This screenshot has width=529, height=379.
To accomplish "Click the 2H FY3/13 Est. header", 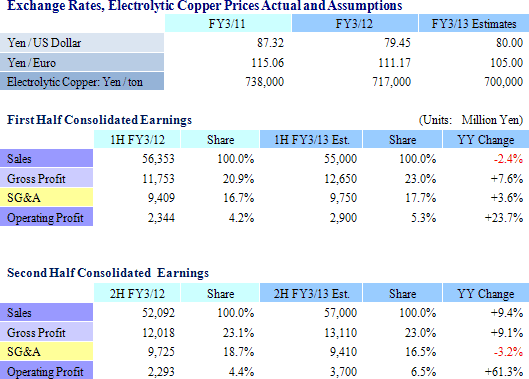I will point(311,293).
